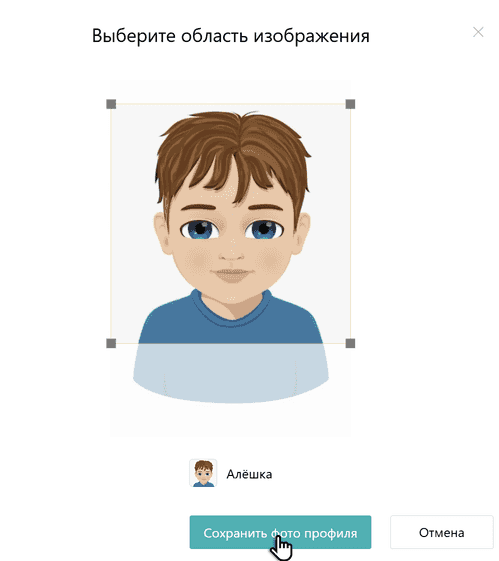Click the top-right crop handle

click(350, 104)
